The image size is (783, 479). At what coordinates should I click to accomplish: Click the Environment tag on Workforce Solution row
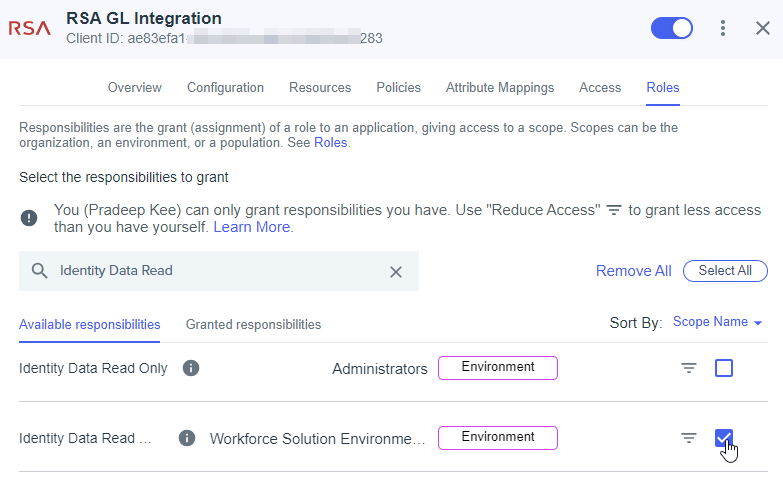498,438
